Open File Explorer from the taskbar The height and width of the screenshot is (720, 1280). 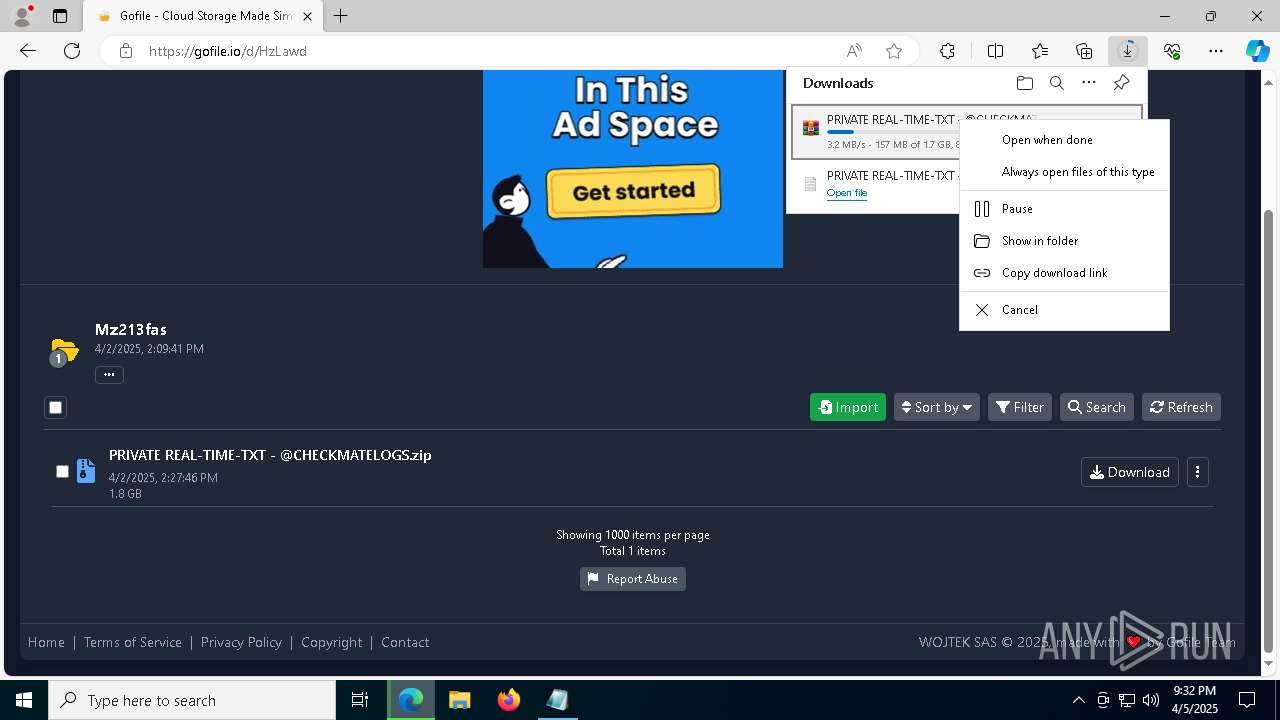[459, 700]
